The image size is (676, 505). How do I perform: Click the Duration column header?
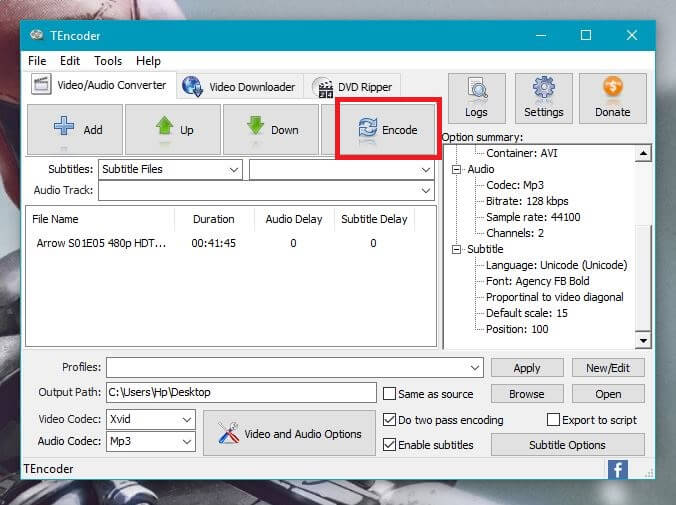[x=214, y=219]
